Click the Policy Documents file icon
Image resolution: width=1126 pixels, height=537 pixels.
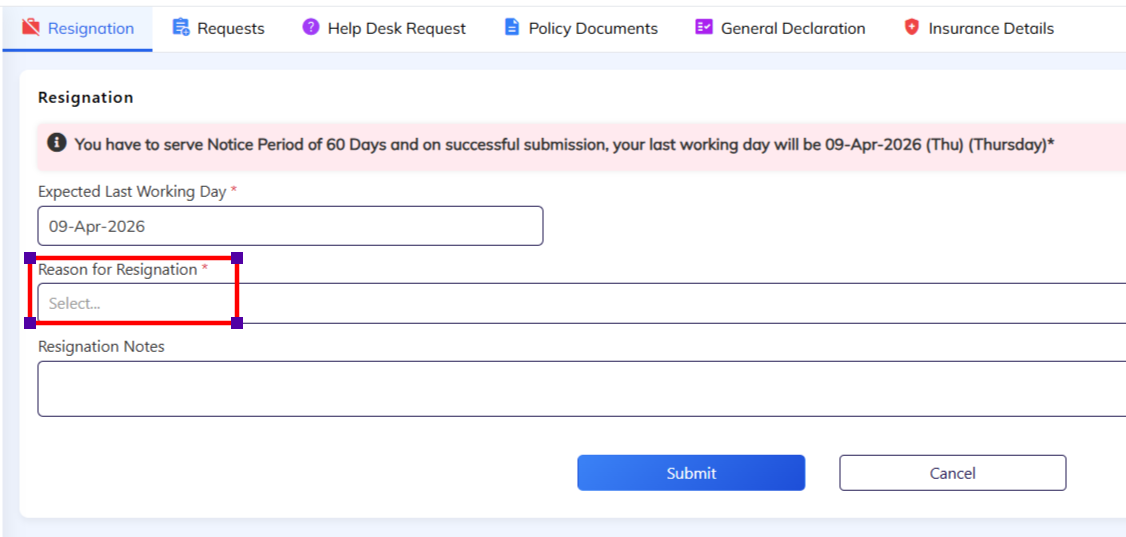click(x=512, y=28)
